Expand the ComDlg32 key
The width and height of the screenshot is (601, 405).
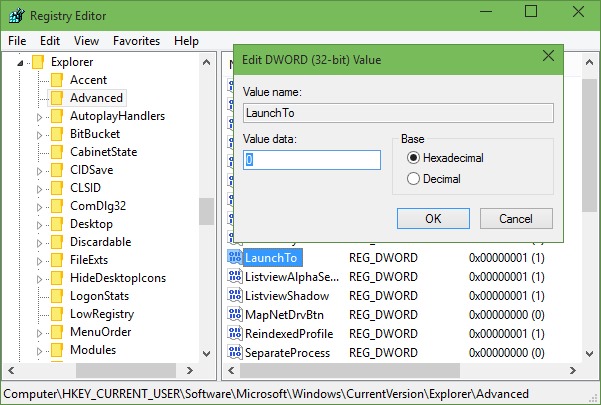[x=39, y=207]
